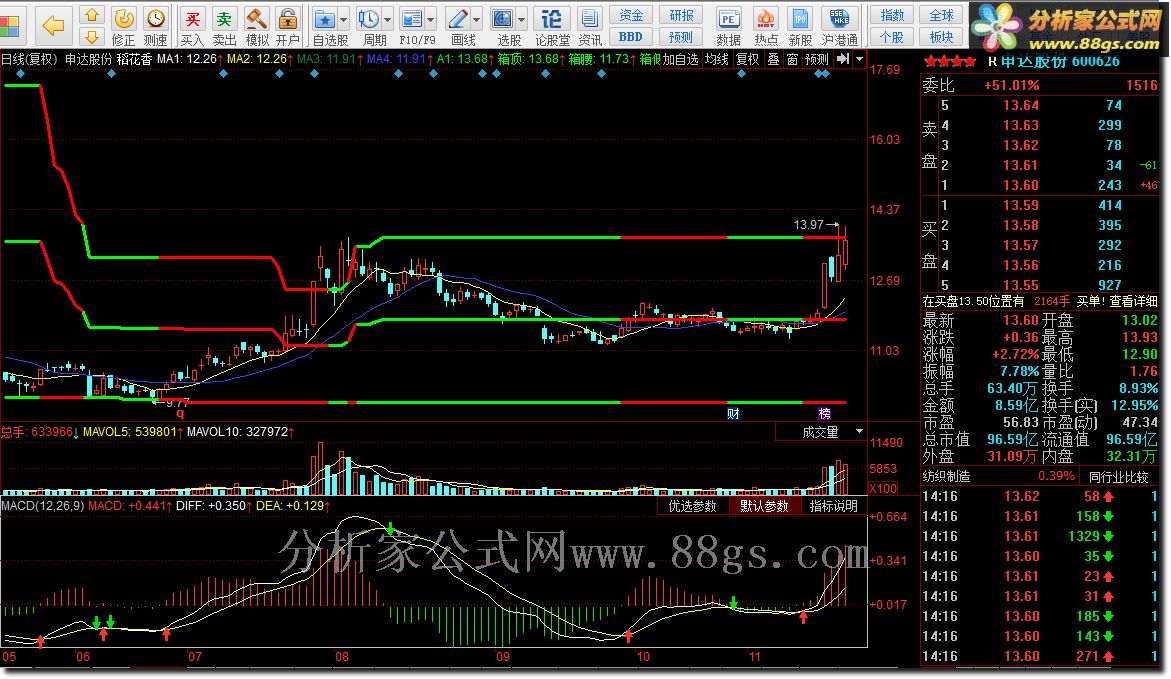Open the 热点 hot topics icon
Image resolution: width=1171 pixels, height=679 pixels.
tap(765, 26)
